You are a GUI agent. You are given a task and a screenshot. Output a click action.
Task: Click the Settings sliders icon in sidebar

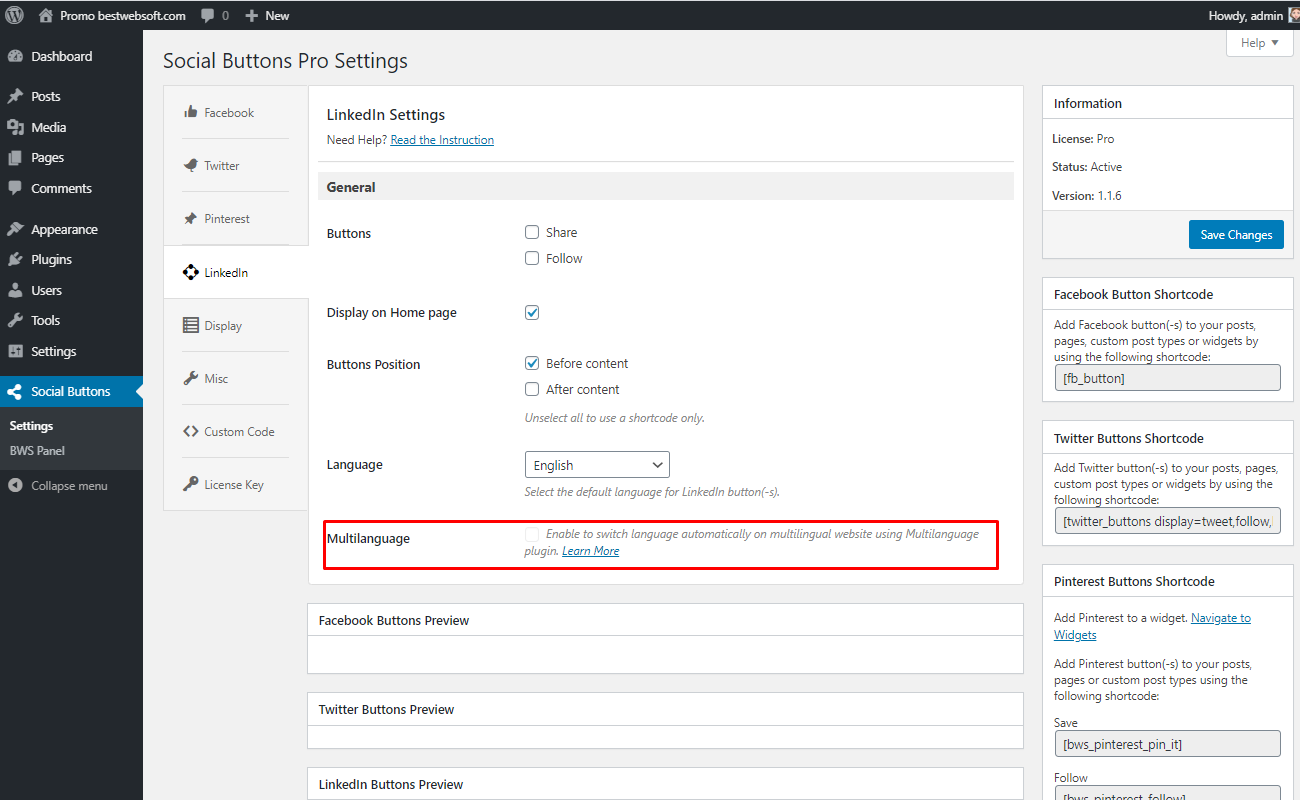tap(15, 351)
